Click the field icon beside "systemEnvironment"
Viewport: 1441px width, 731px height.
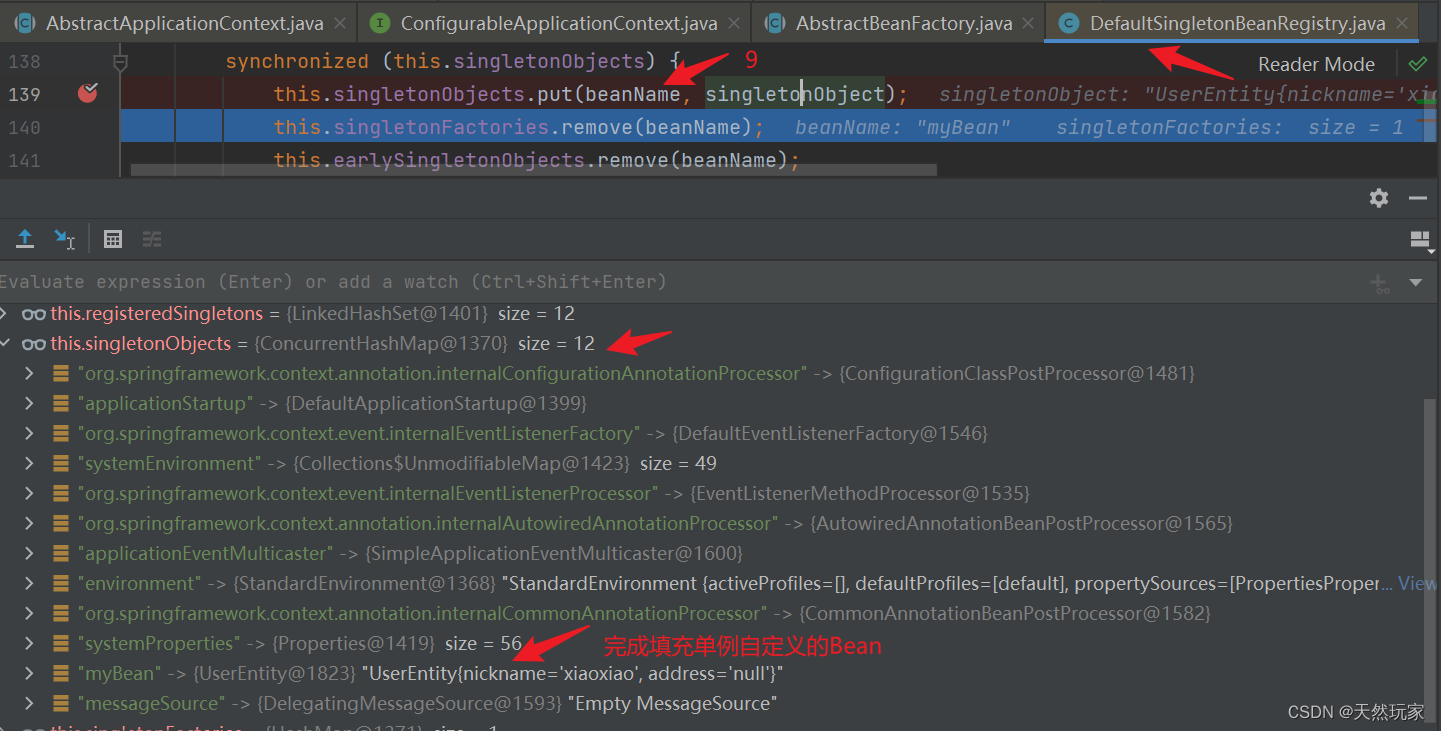pyautogui.click(x=61, y=463)
